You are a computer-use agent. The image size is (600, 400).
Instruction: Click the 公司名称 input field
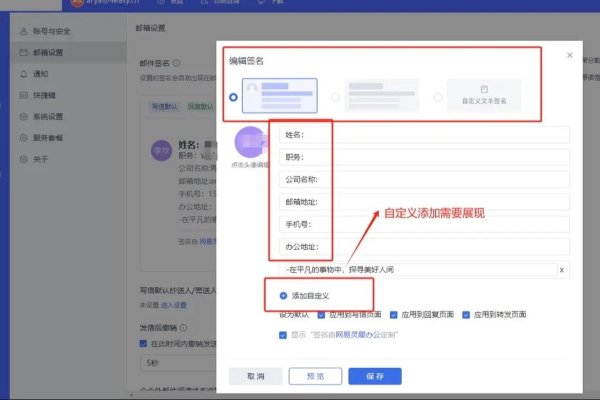pos(424,180)
